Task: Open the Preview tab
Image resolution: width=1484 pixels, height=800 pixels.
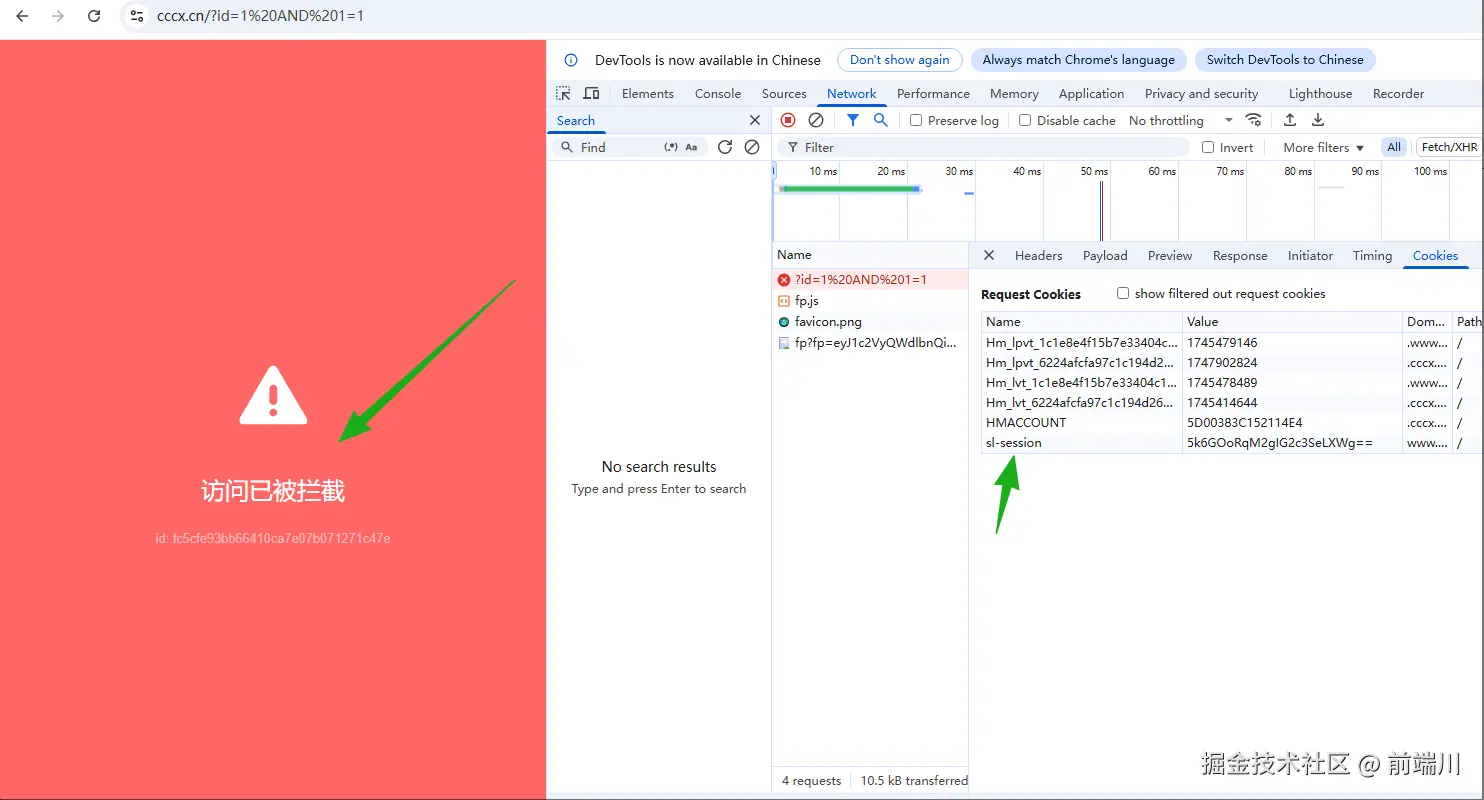Action: (x=1170, y=255)
